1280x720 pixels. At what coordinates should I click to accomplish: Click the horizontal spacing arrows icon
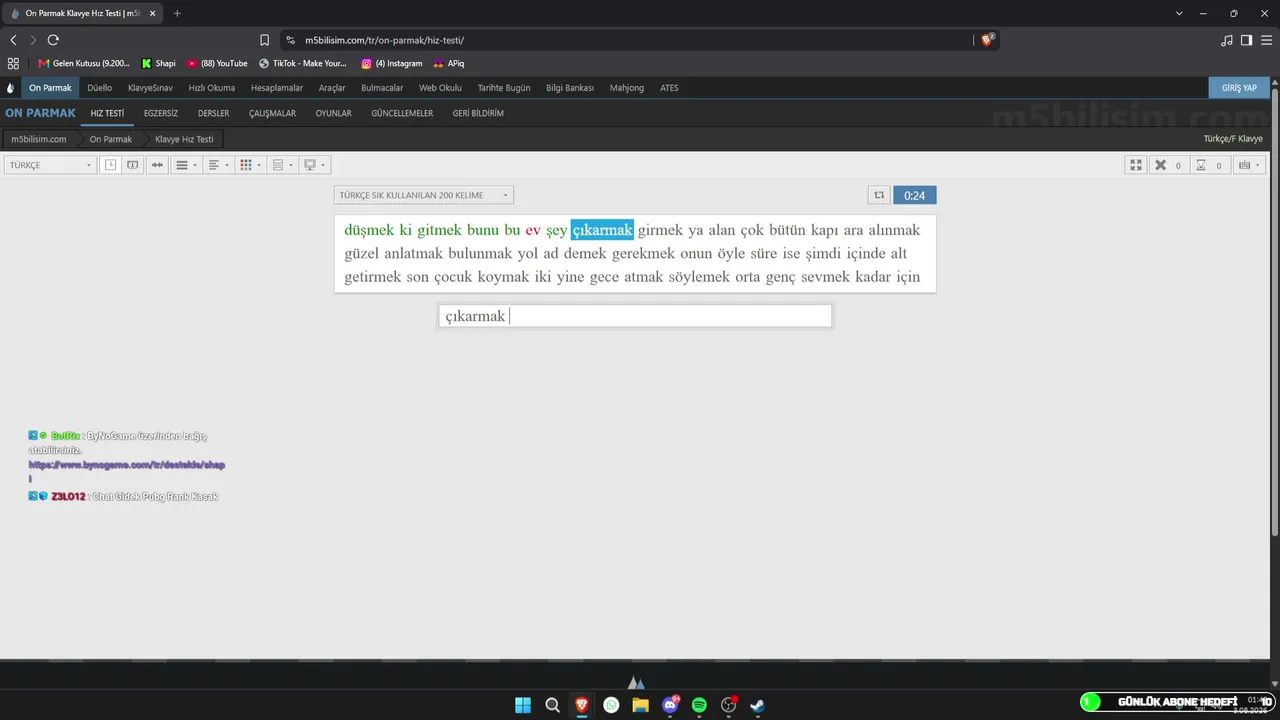pos(157,165)
